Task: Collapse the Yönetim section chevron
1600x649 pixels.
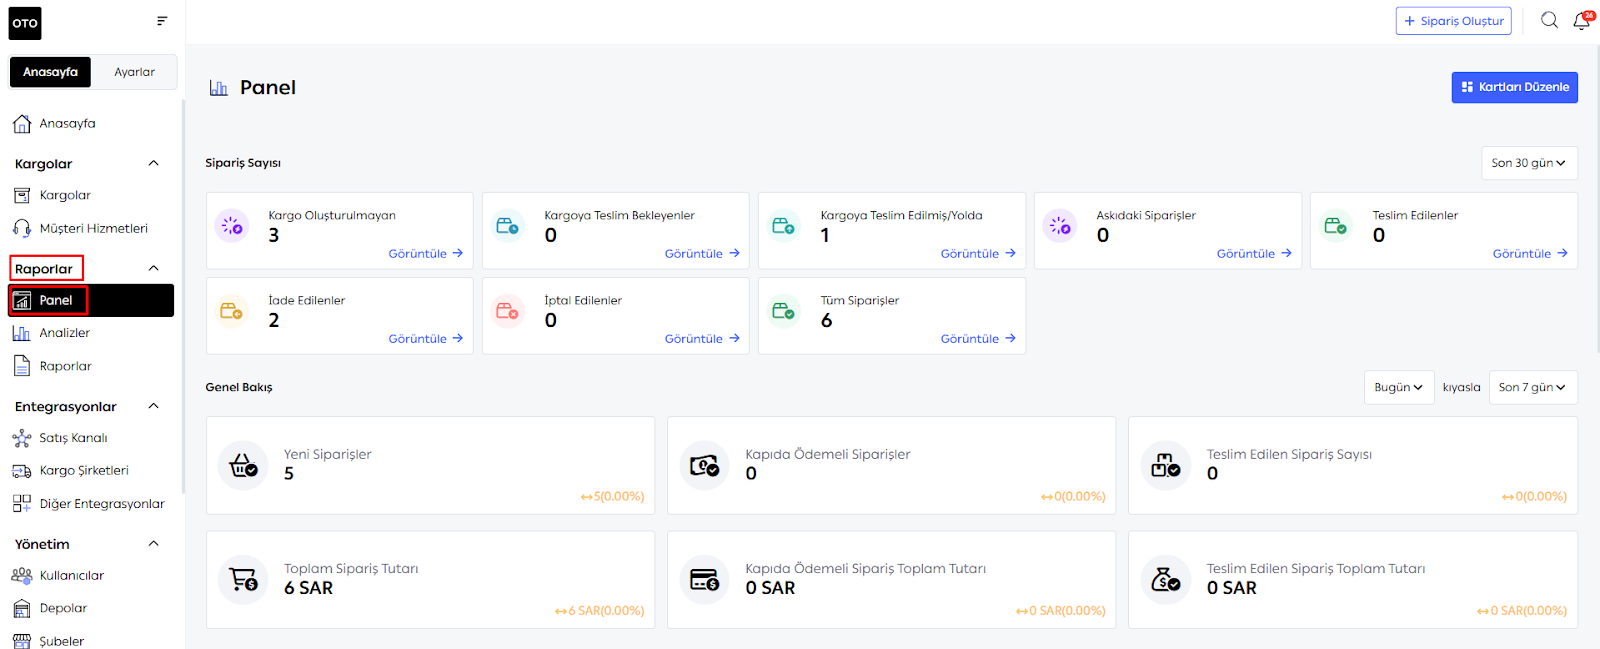Action: click(x=154, y=544)
